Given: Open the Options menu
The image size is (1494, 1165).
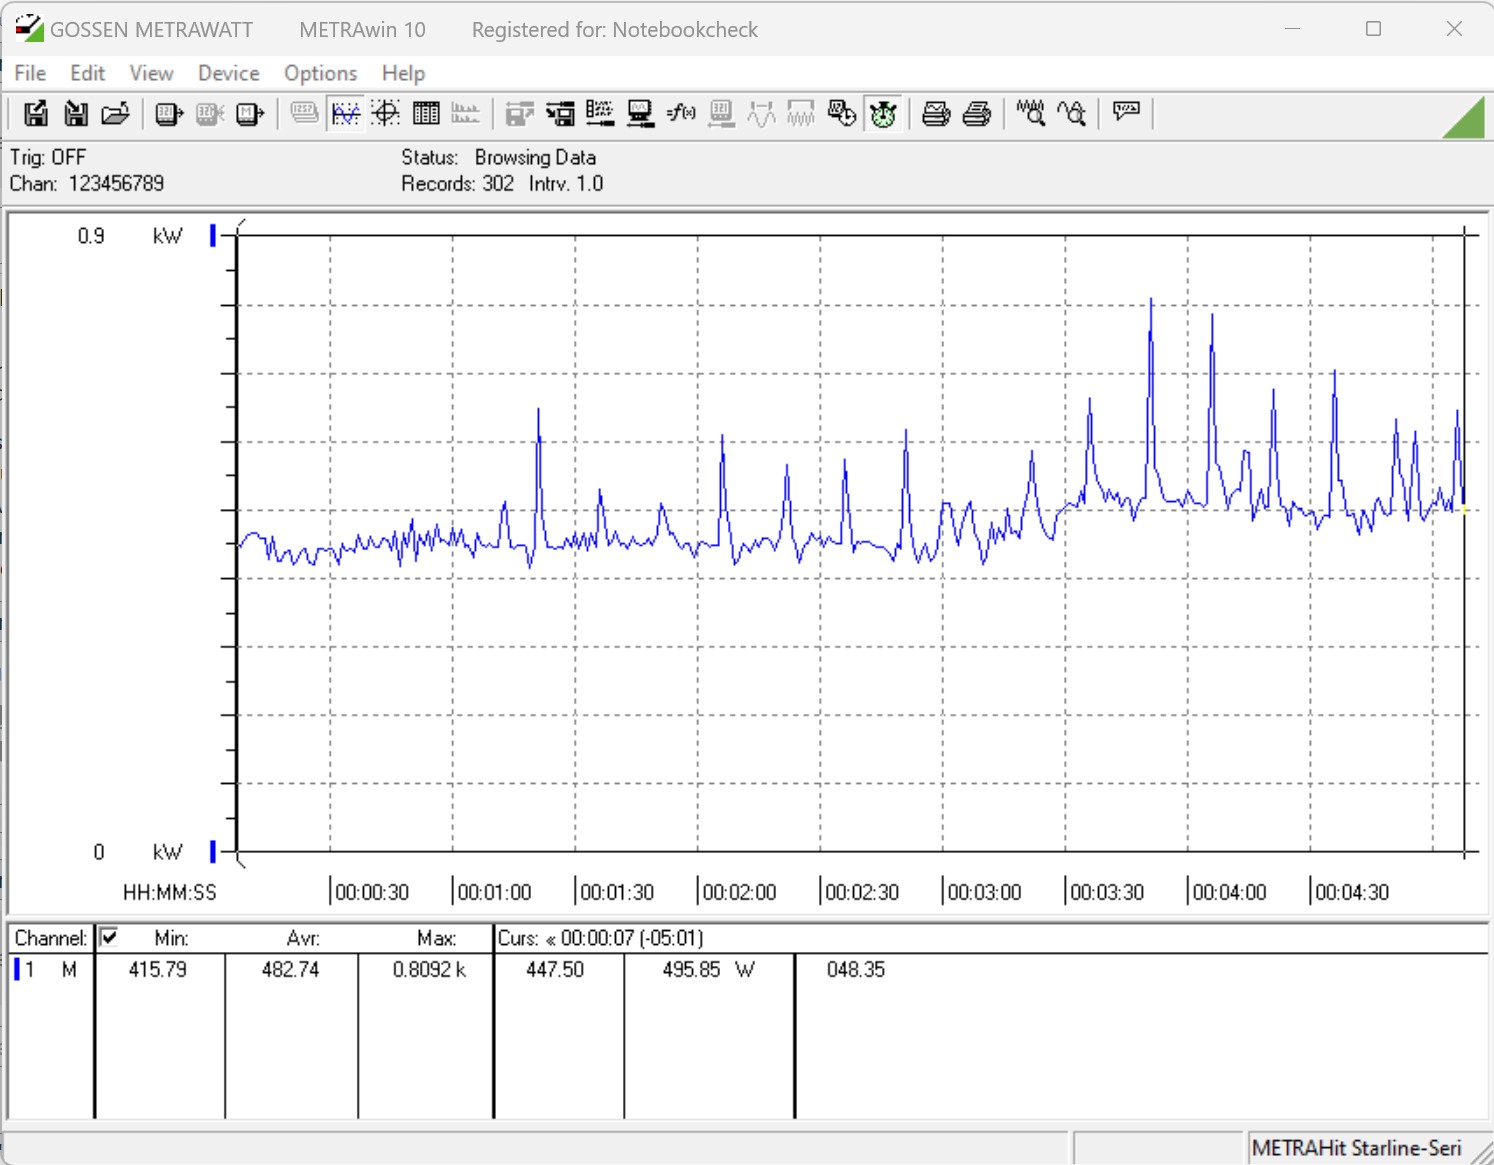Looking at the screenshot, I should (320, 73).
